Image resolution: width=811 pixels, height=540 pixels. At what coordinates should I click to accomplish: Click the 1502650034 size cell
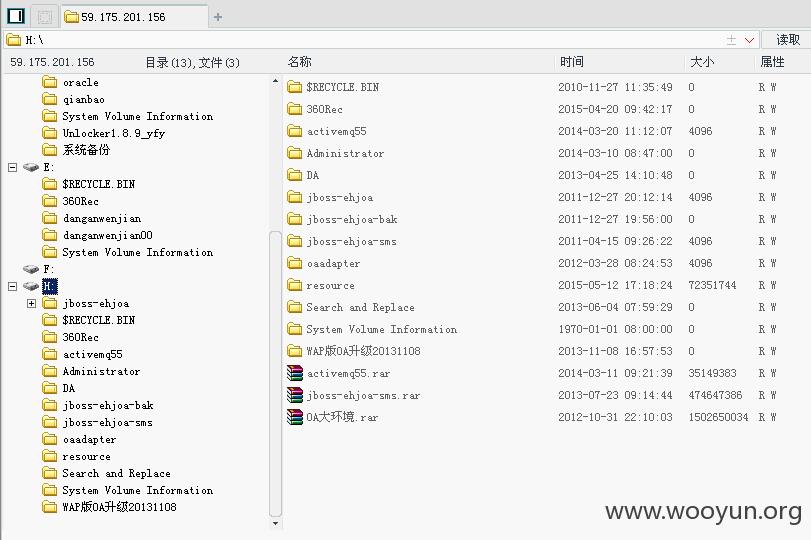coord(718,417)
